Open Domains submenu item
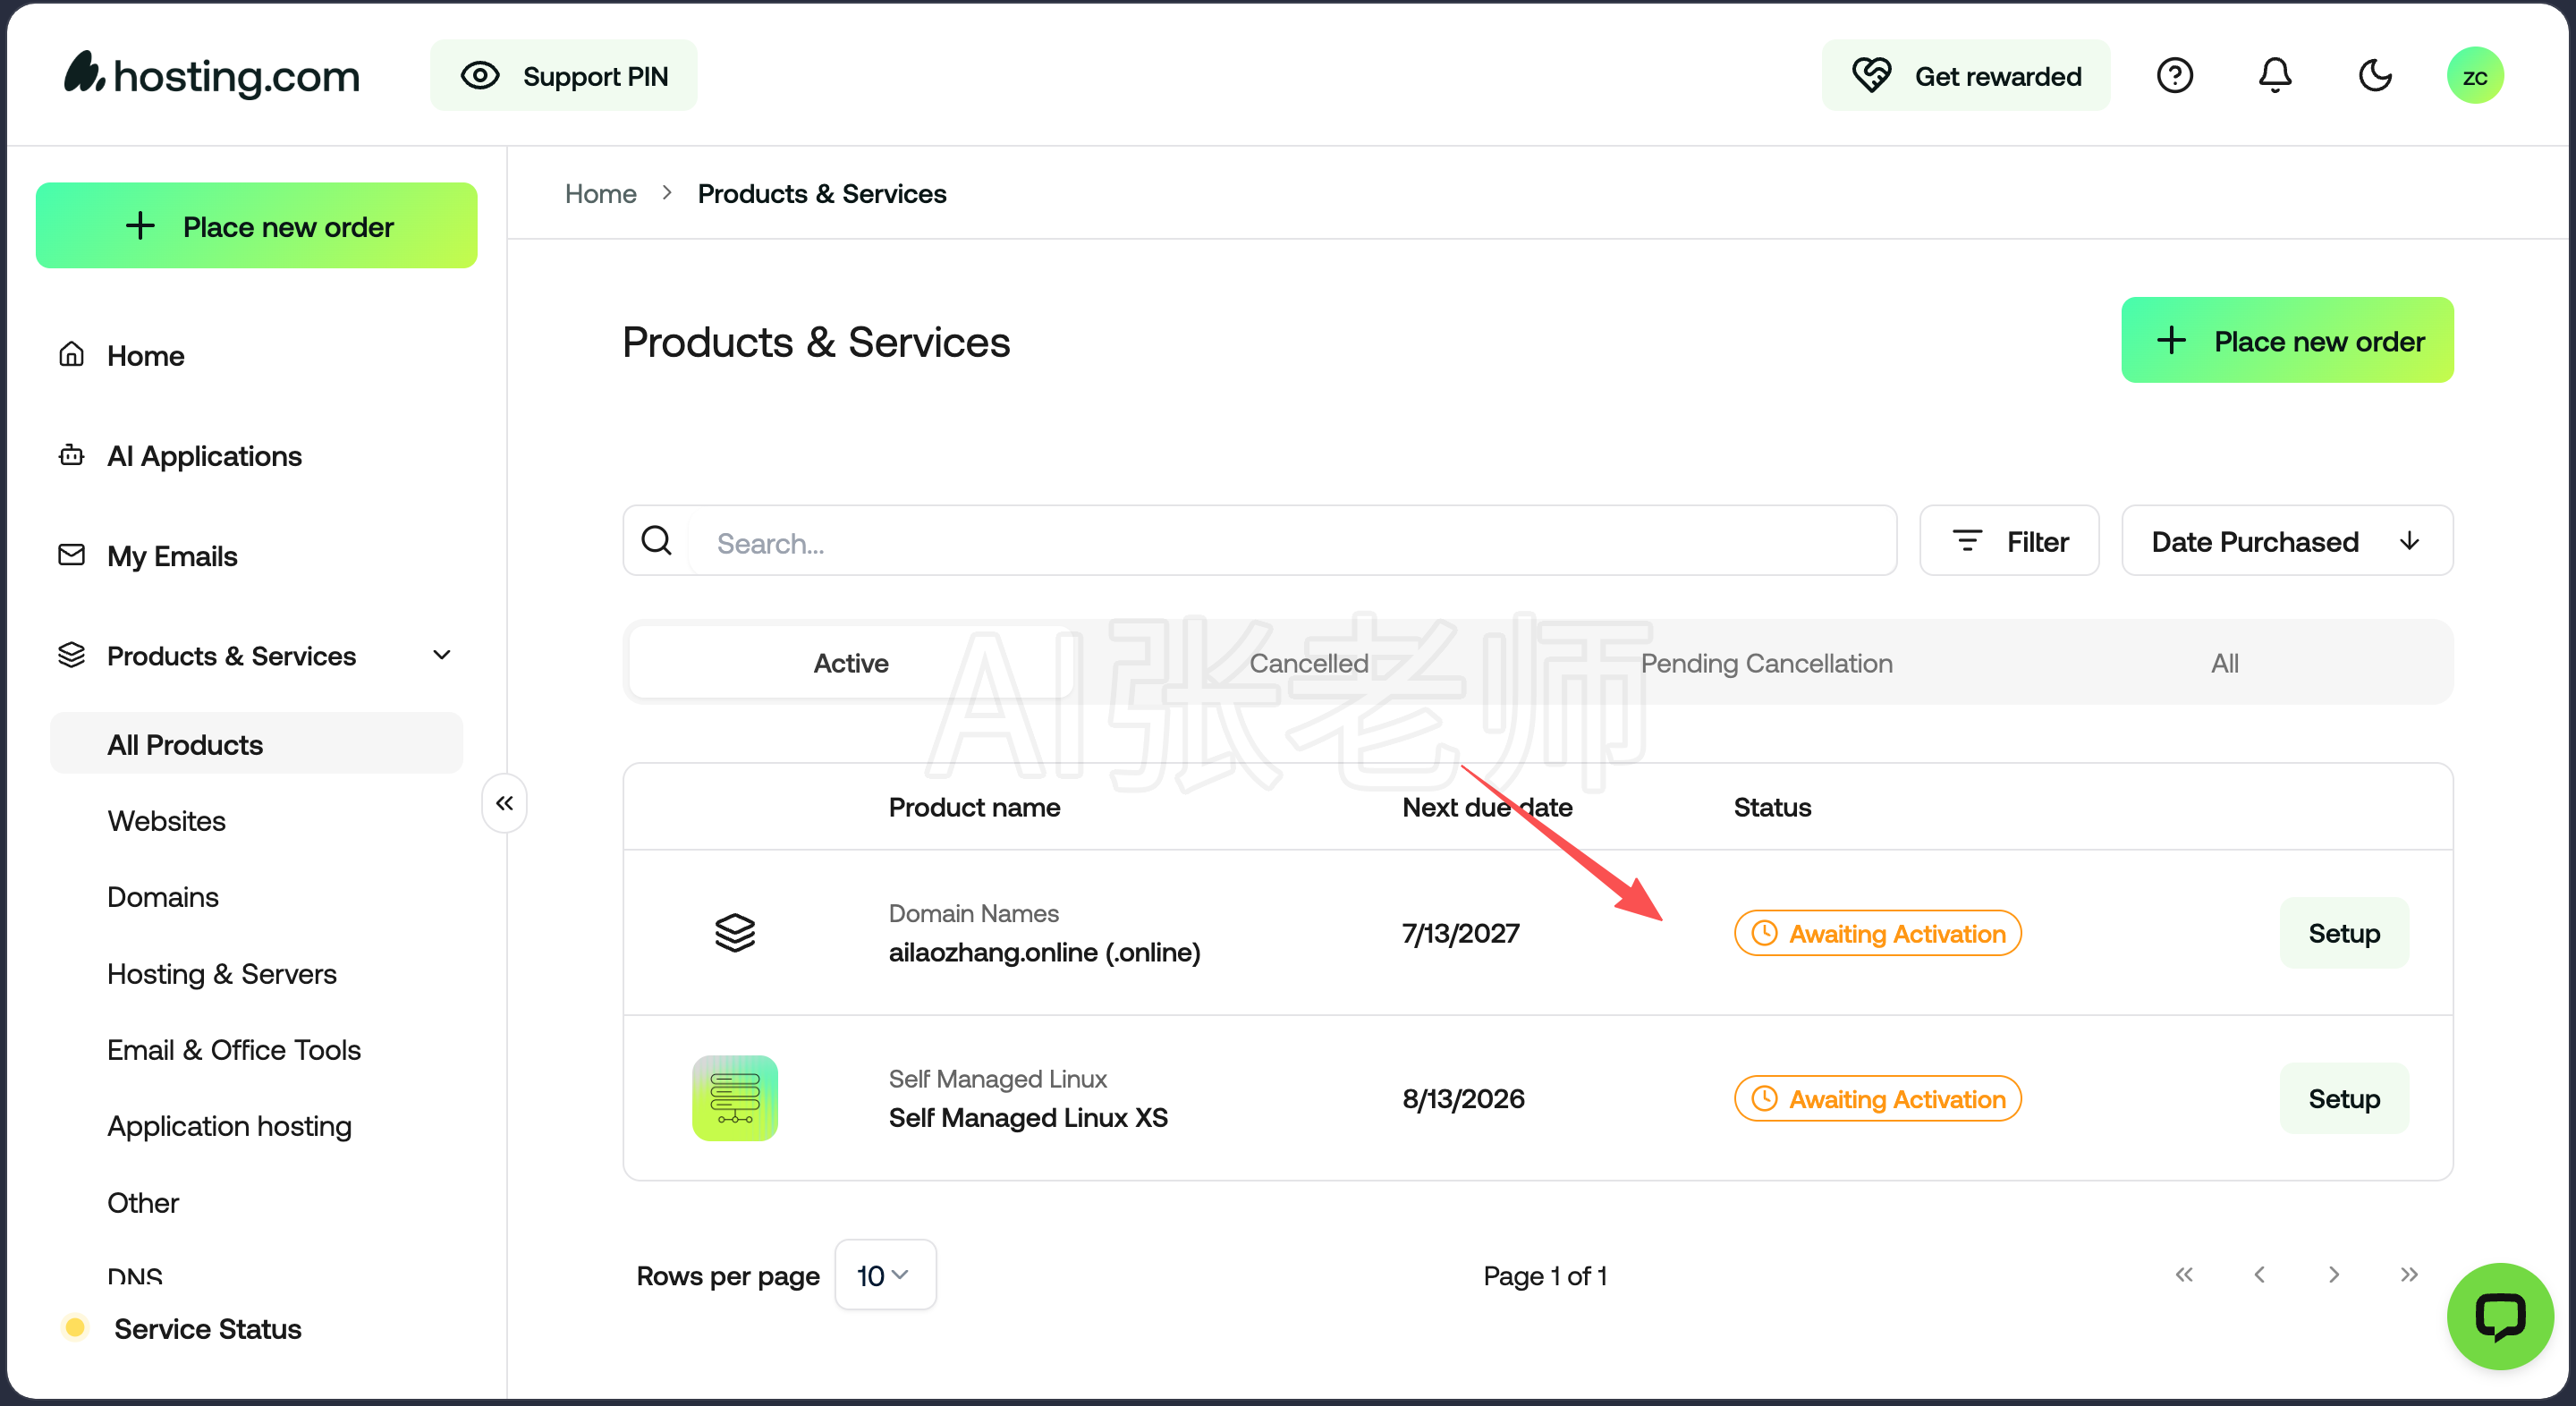The image size is (2576, 1406). pos(163,896)
